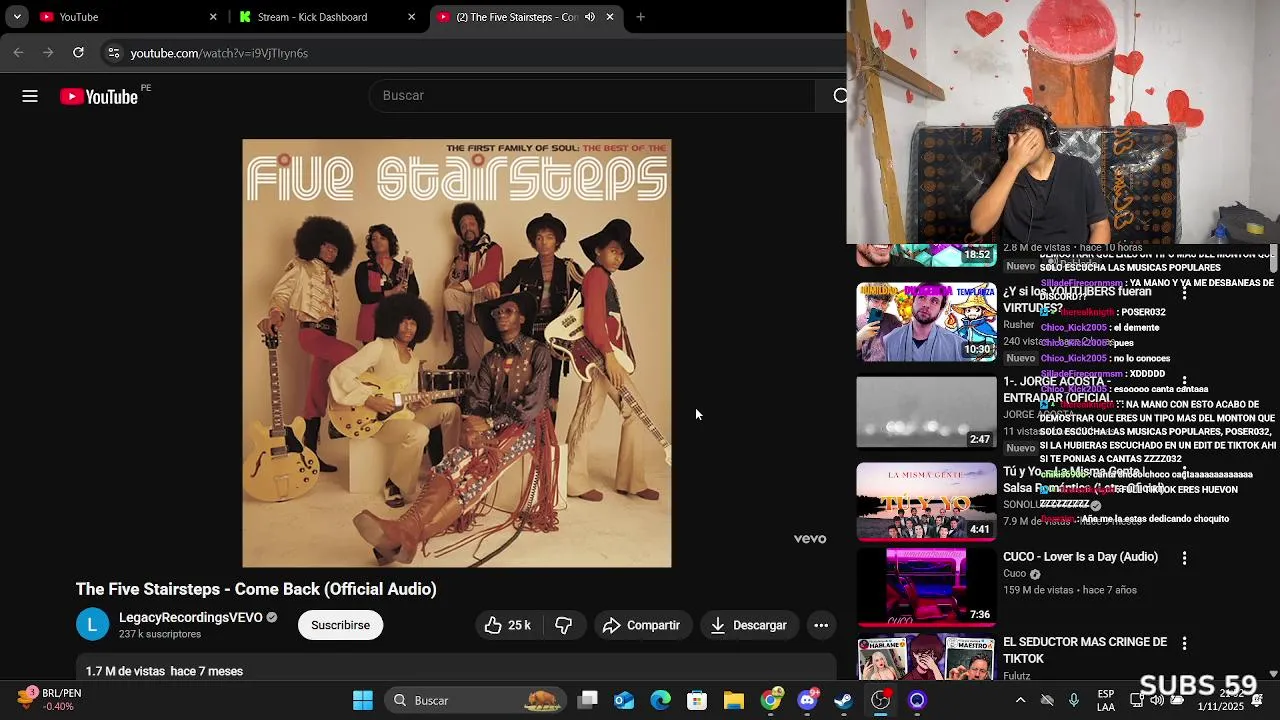The image size is (1280, 720).
Task: Open the Cuco channel name link
Action: (x=1014, y=574)
